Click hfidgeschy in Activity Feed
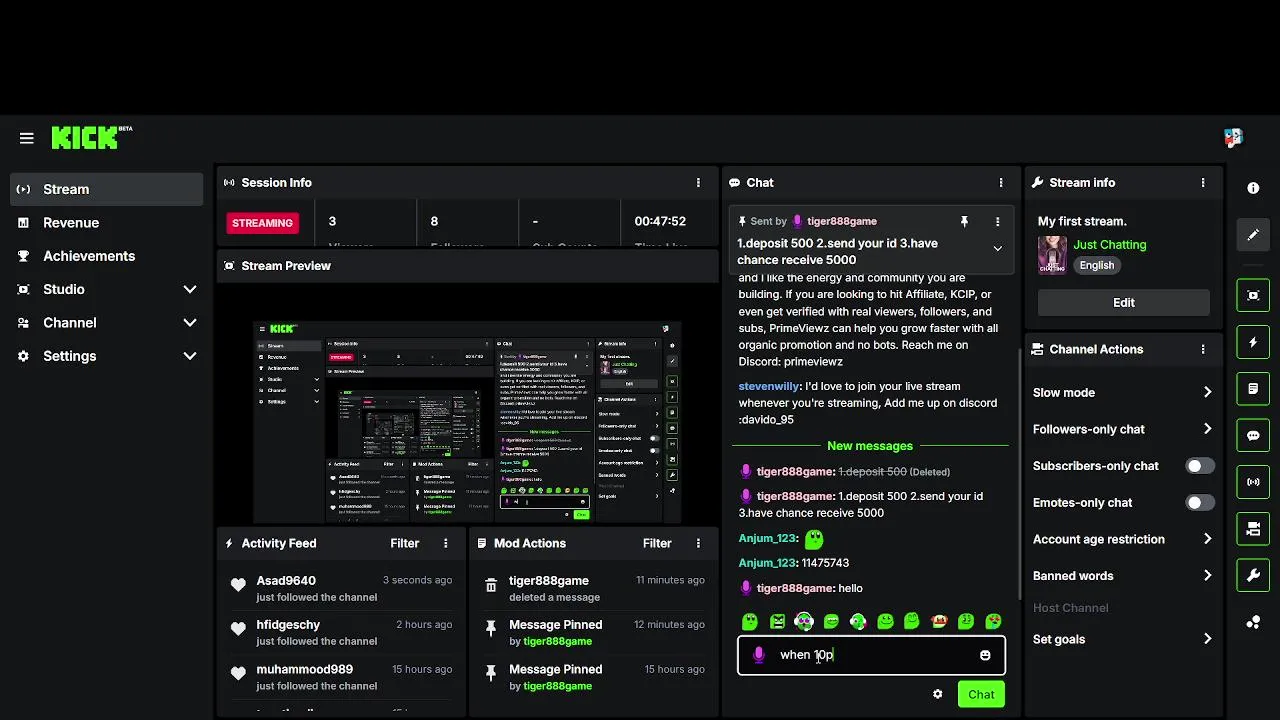Image resolution: width=1280 pixels, height=720 pixels. point(288,624)
